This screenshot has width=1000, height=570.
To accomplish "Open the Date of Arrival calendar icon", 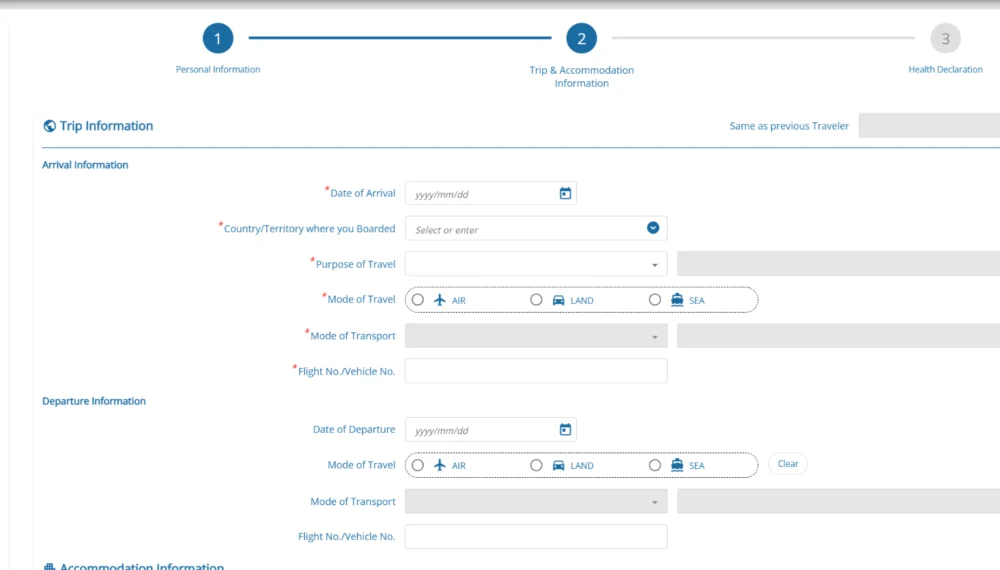I will [x=565, y=193].
